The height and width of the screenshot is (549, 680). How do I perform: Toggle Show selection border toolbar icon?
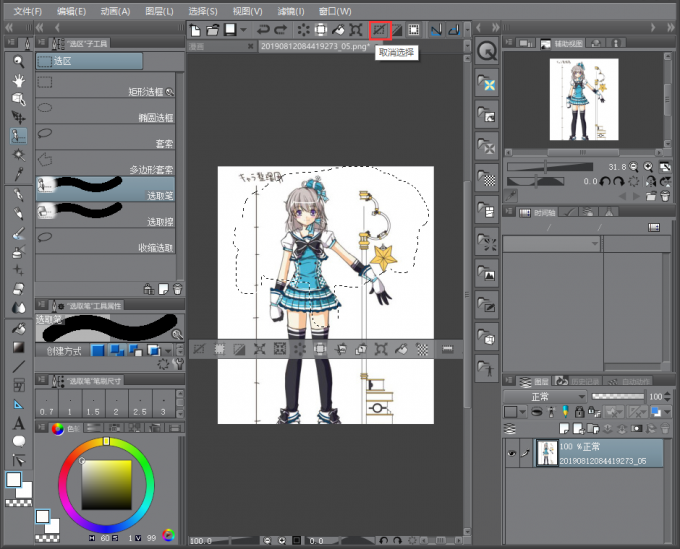click(x=414, y=30)
